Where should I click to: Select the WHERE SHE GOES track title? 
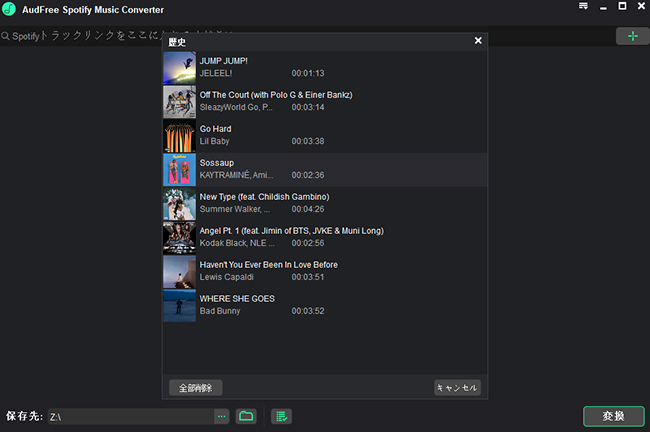pos(237,299)
